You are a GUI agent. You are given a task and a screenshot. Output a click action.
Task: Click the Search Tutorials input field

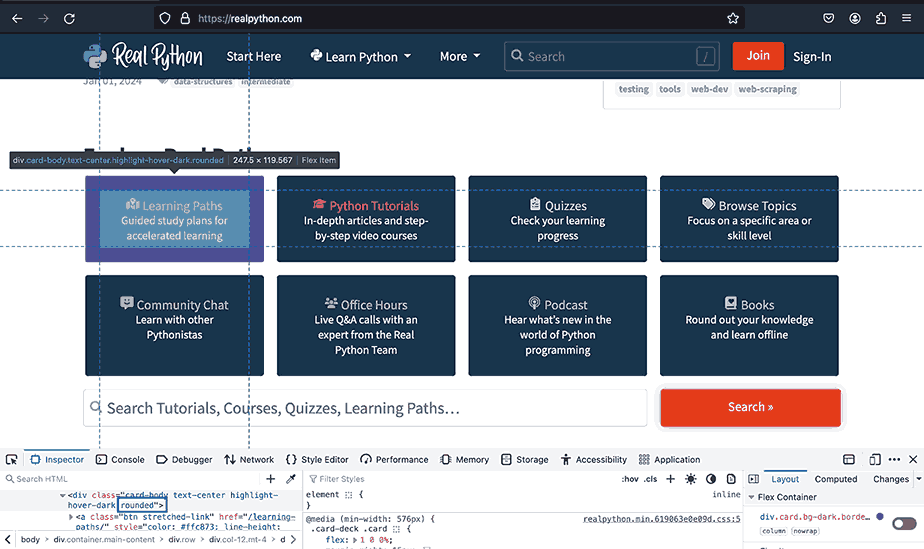click(x=365, y=408)
